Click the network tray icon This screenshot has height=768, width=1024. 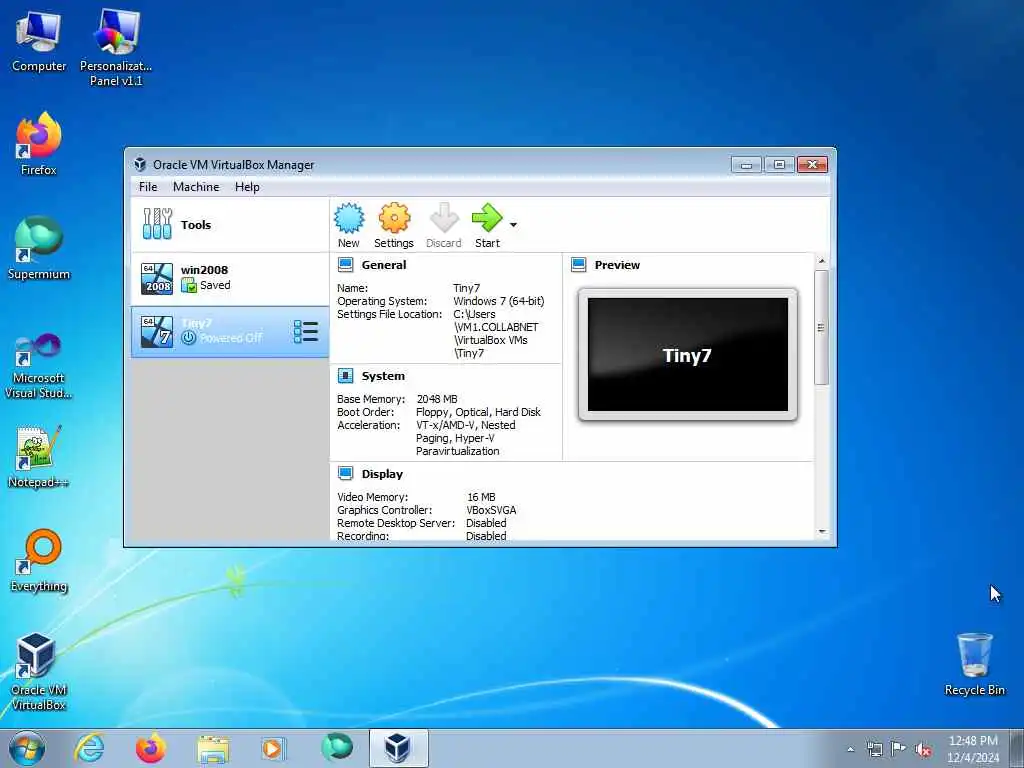[x=874, y=749]
